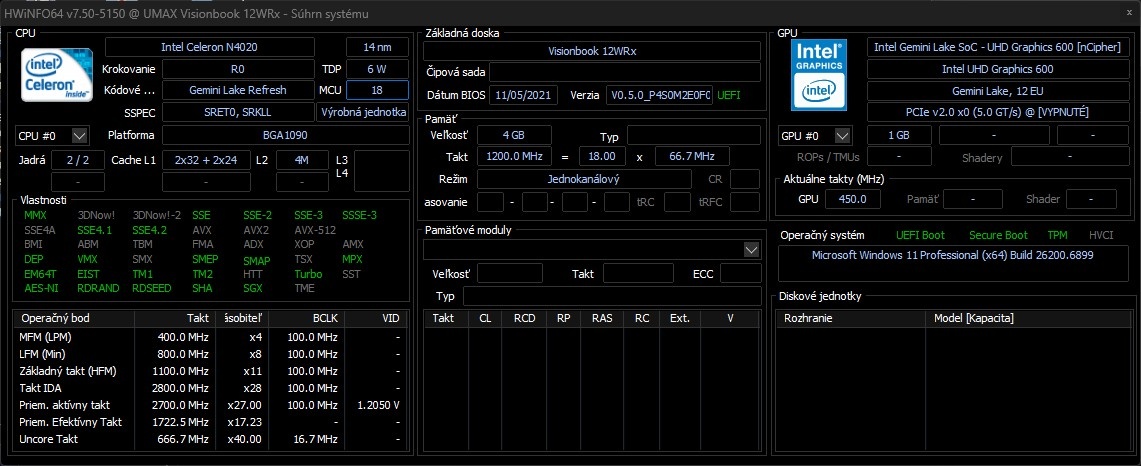Click the BIOS version field V0.5.0_P4S0M2E0FC

coord(660,95)
